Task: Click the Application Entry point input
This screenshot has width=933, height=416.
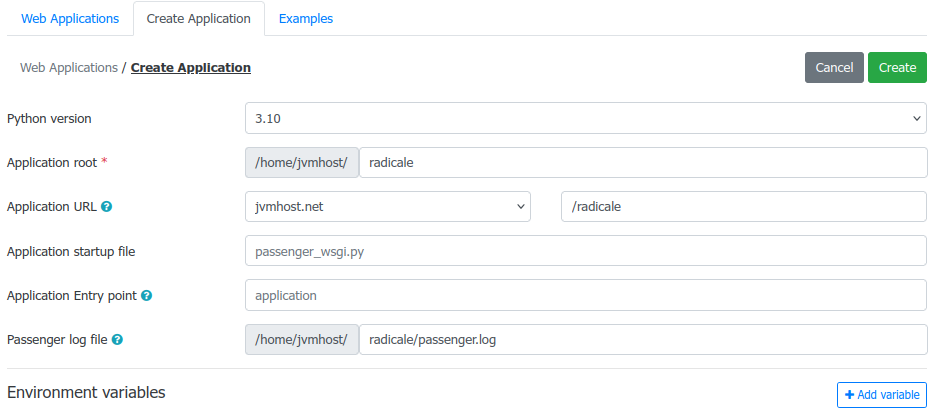Action: pyautogui.click(x=586, y=296)
